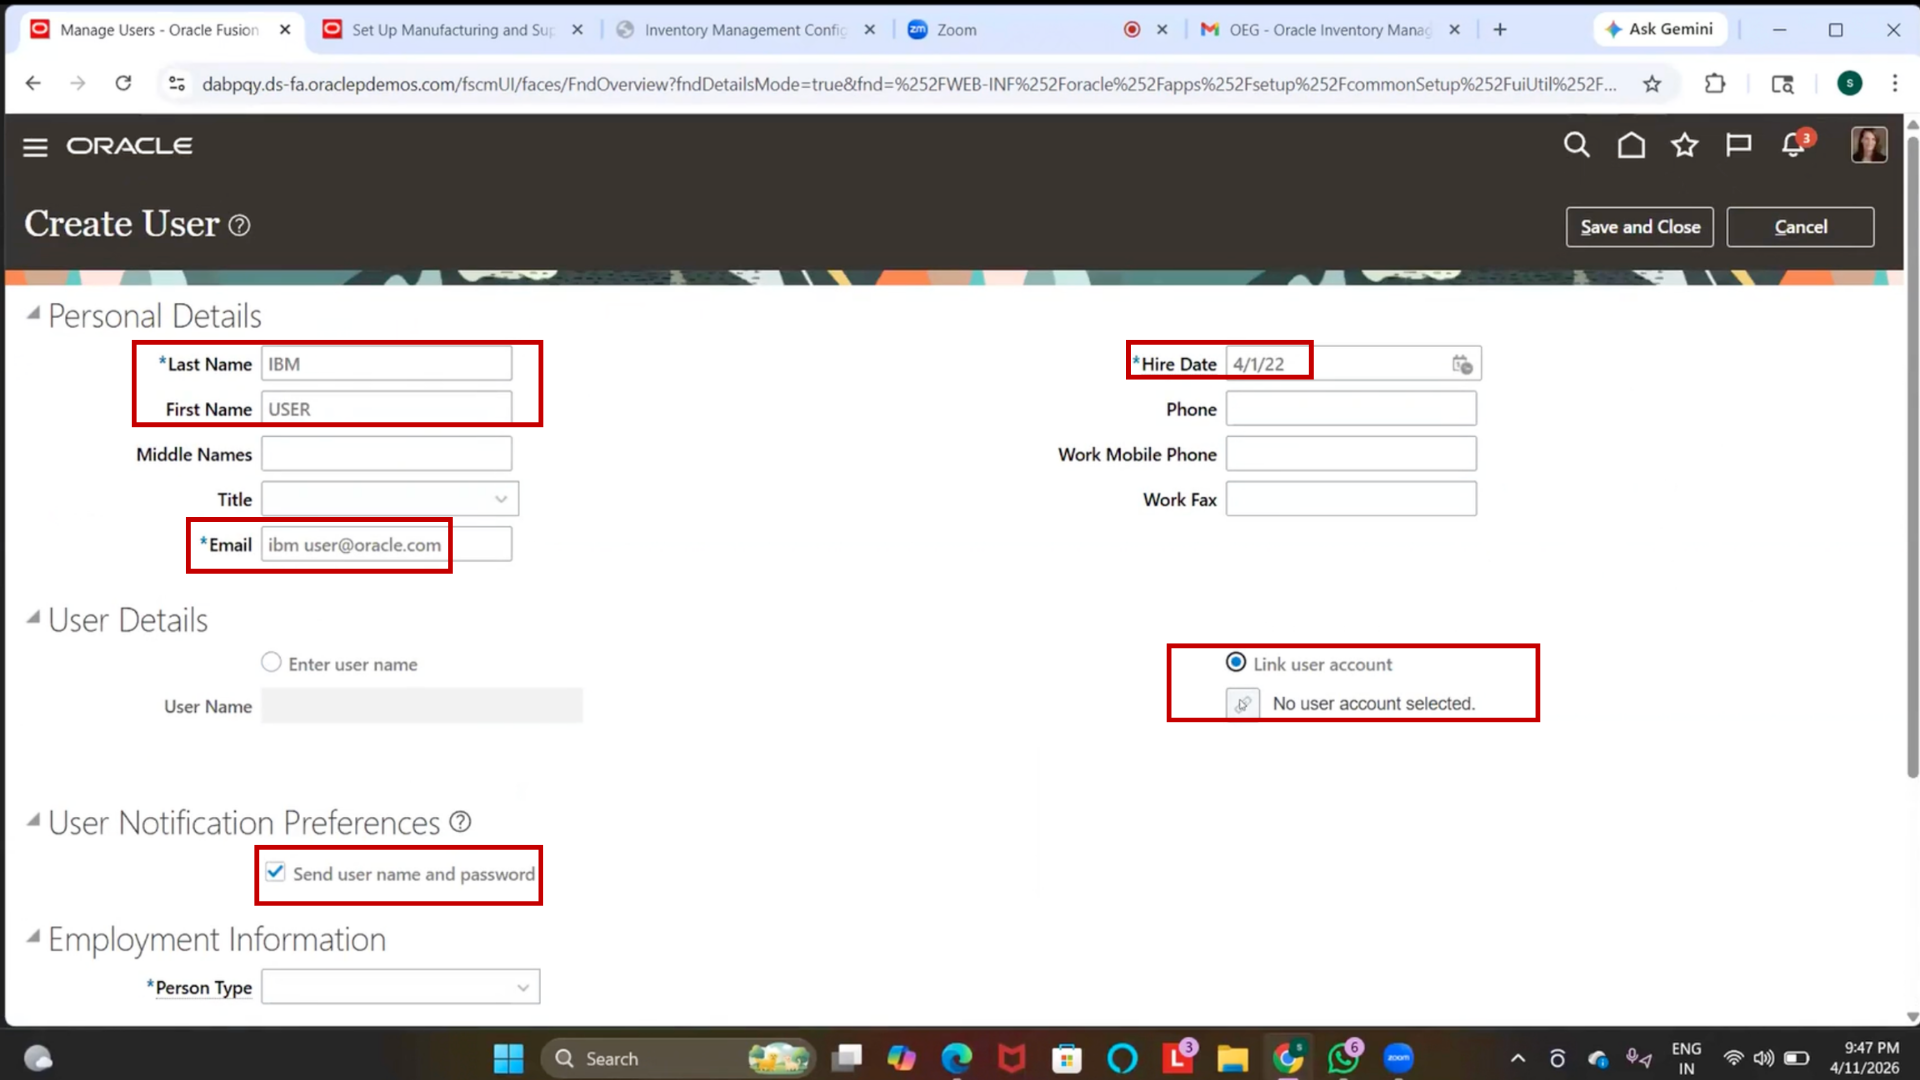The image size is (1920, 1080).
Task: Open File Explorer from taskbar
Action: point(1232,1058)
